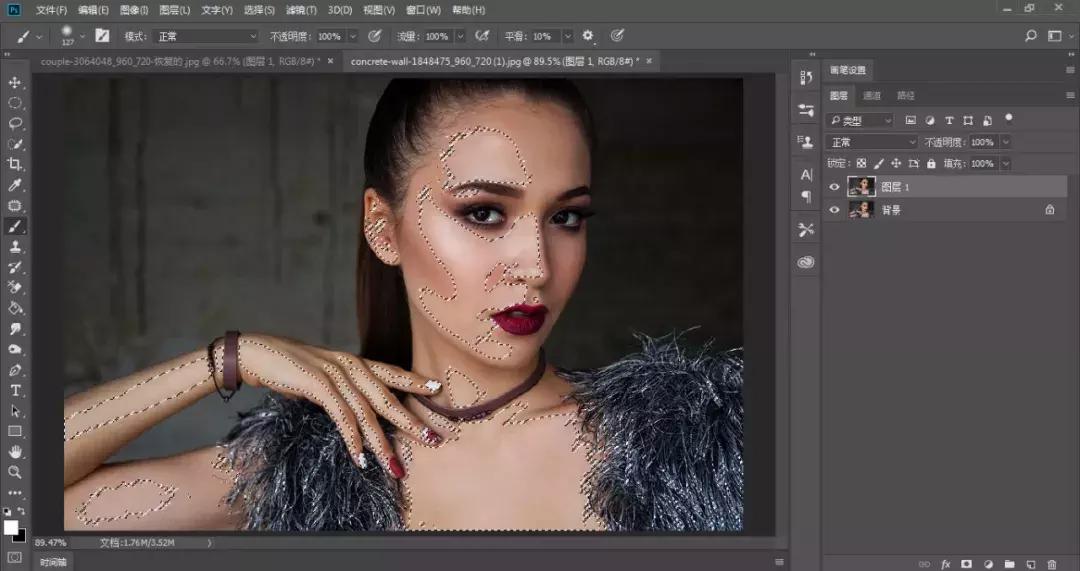Open the brush 模式 blend mode dropdown
The image size is (1080, 571).
[206, 36]
